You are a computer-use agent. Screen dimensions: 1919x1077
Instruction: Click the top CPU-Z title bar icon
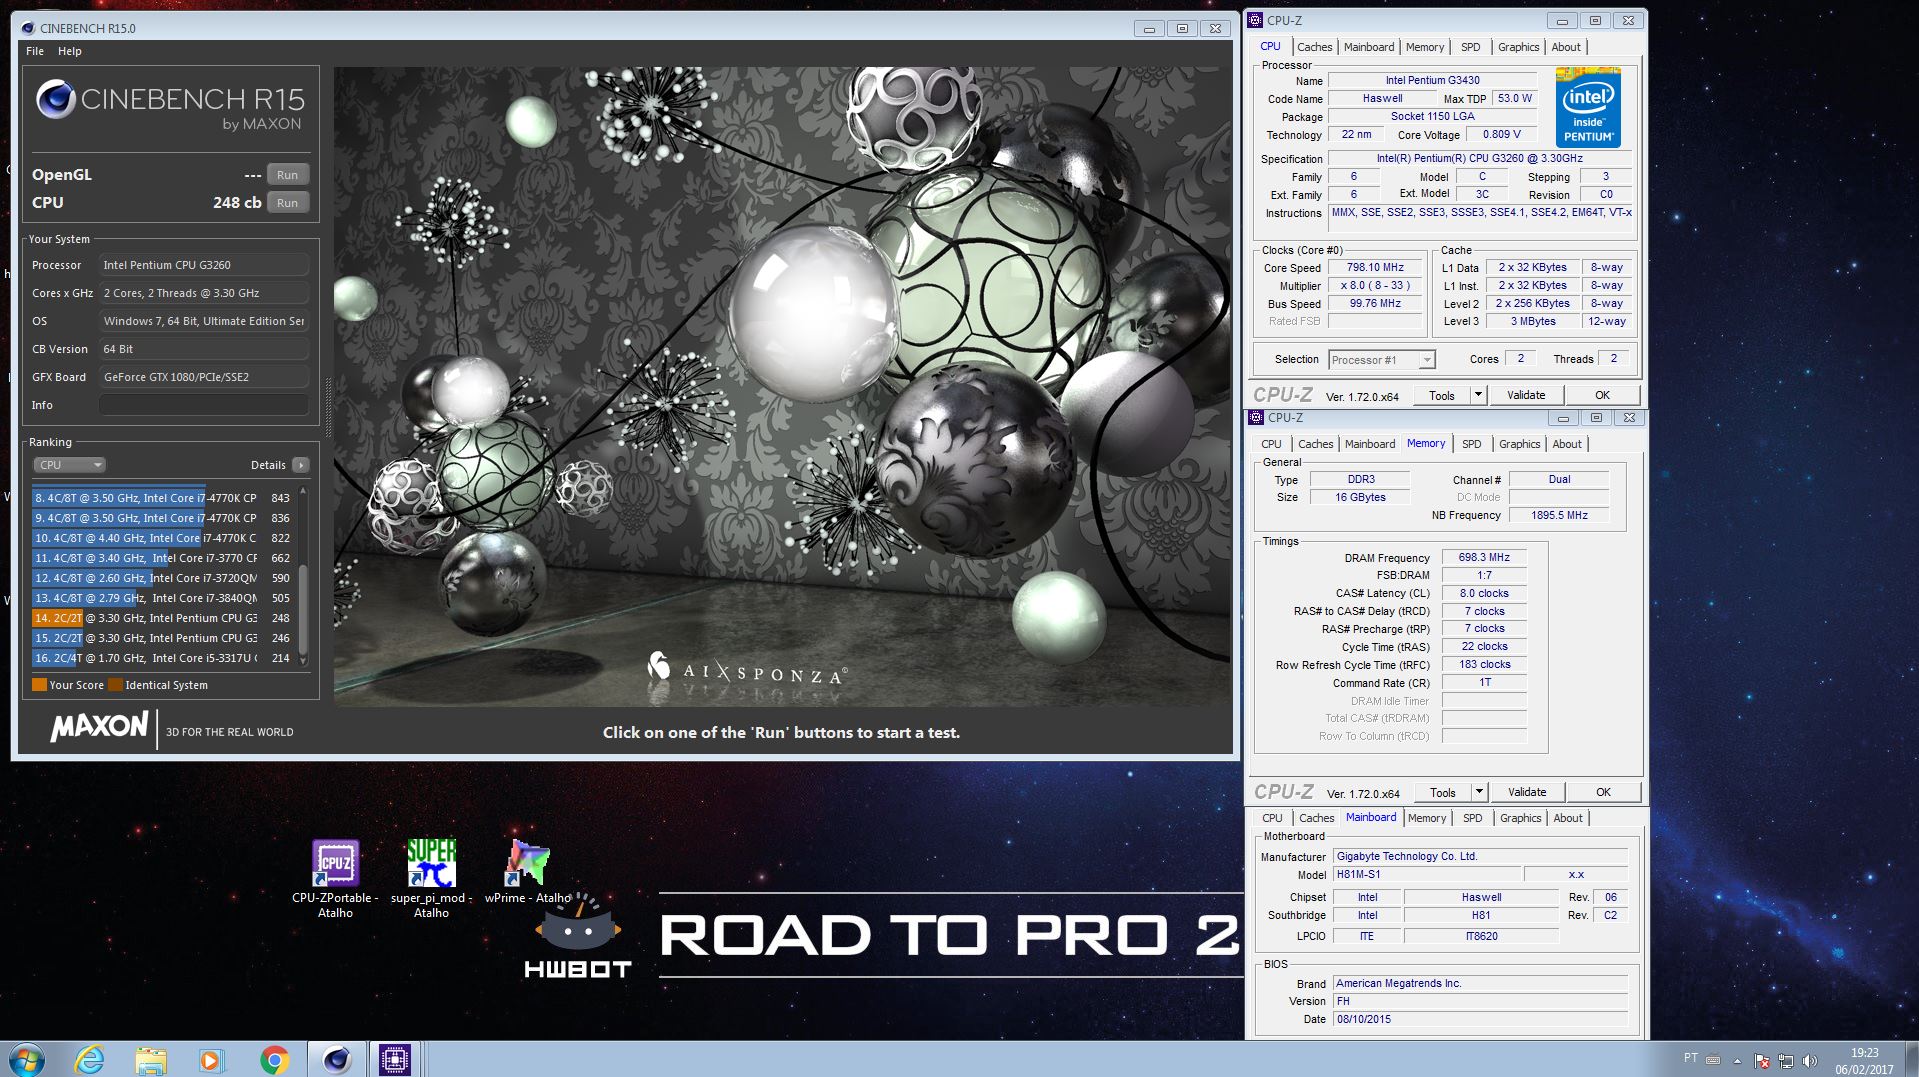(x=1256, y=20)
